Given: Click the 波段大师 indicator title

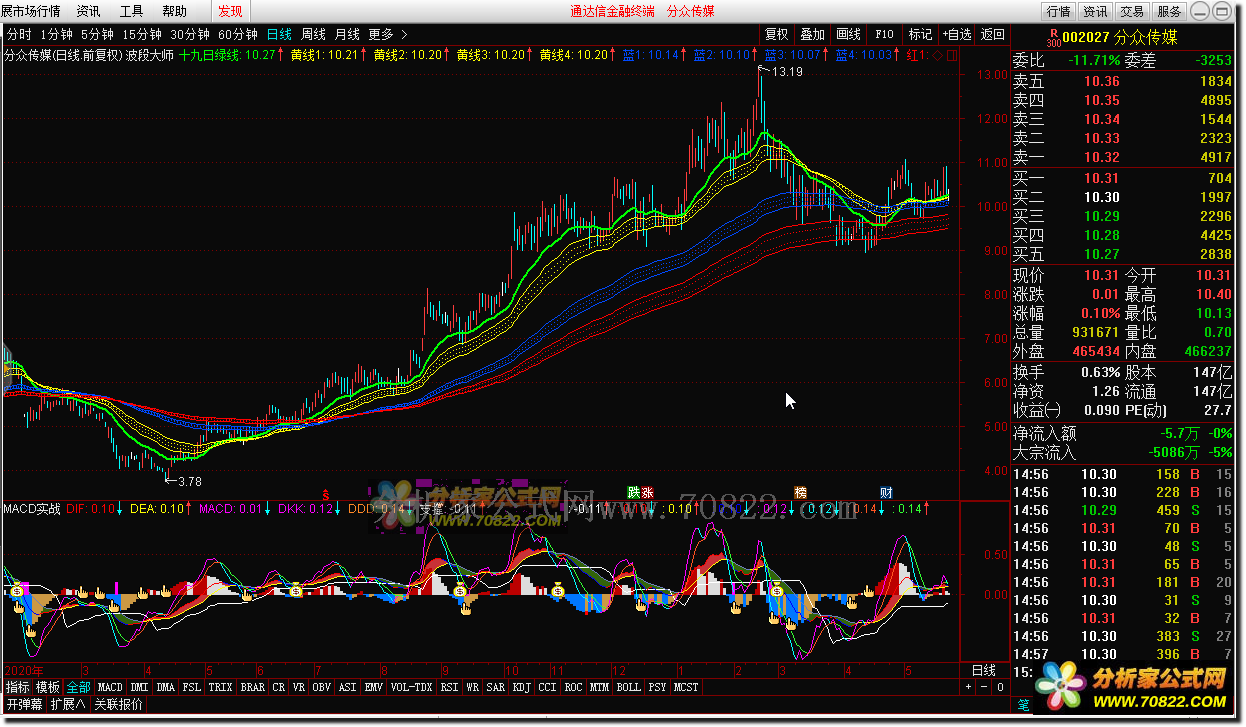Looking at the screenshot, I should (x=150, y=55).
